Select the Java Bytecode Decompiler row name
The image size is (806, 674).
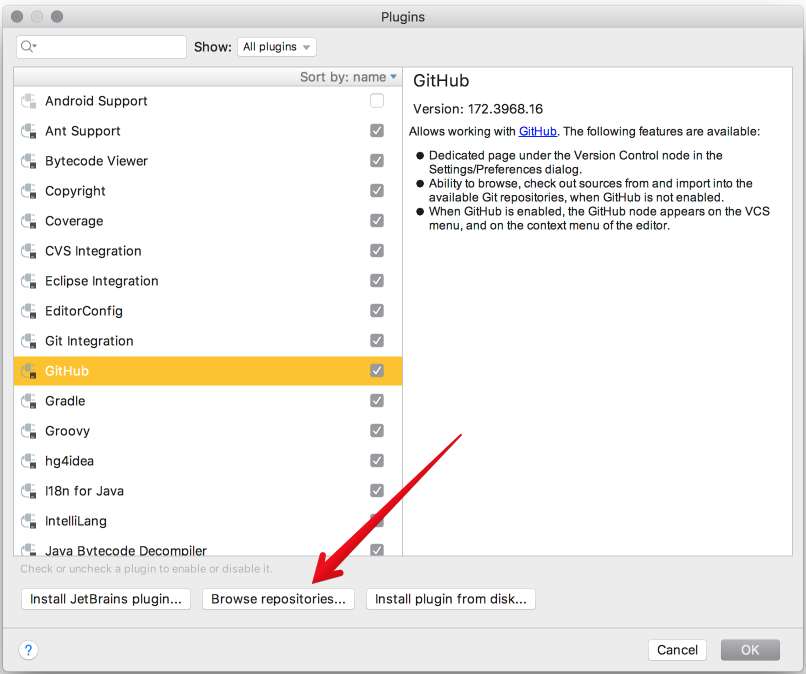point(126,550)
